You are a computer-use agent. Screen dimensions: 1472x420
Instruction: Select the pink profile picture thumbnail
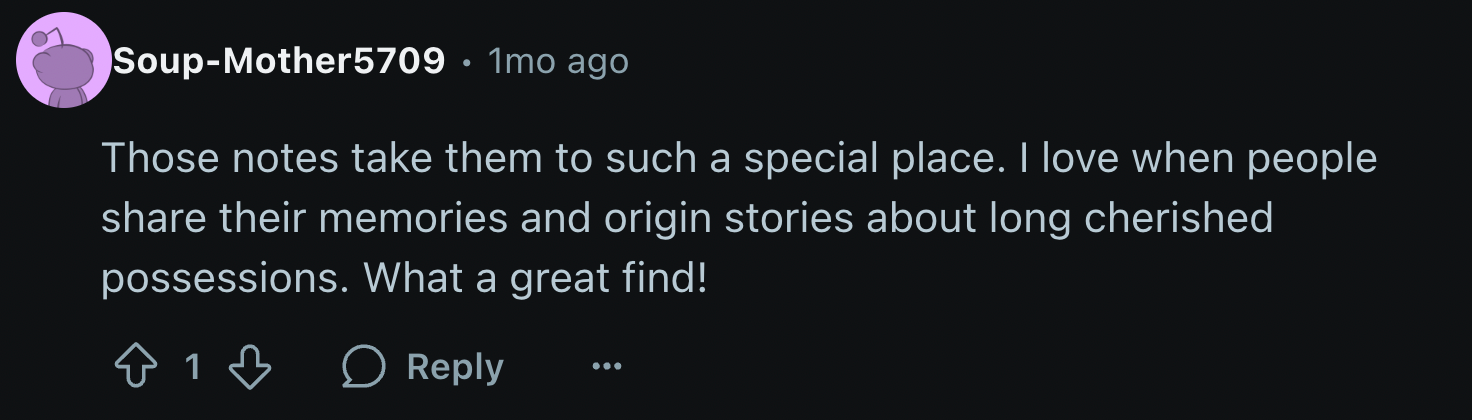click(63, 62)
